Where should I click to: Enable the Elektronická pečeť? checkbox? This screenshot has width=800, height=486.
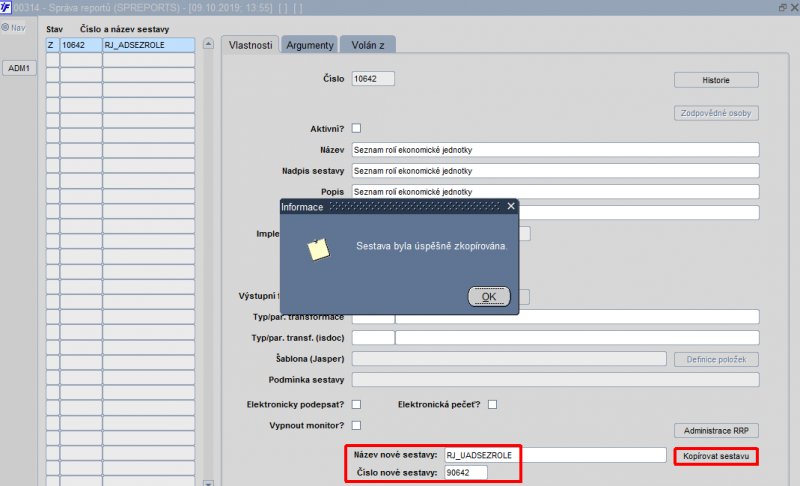[492, 404]
